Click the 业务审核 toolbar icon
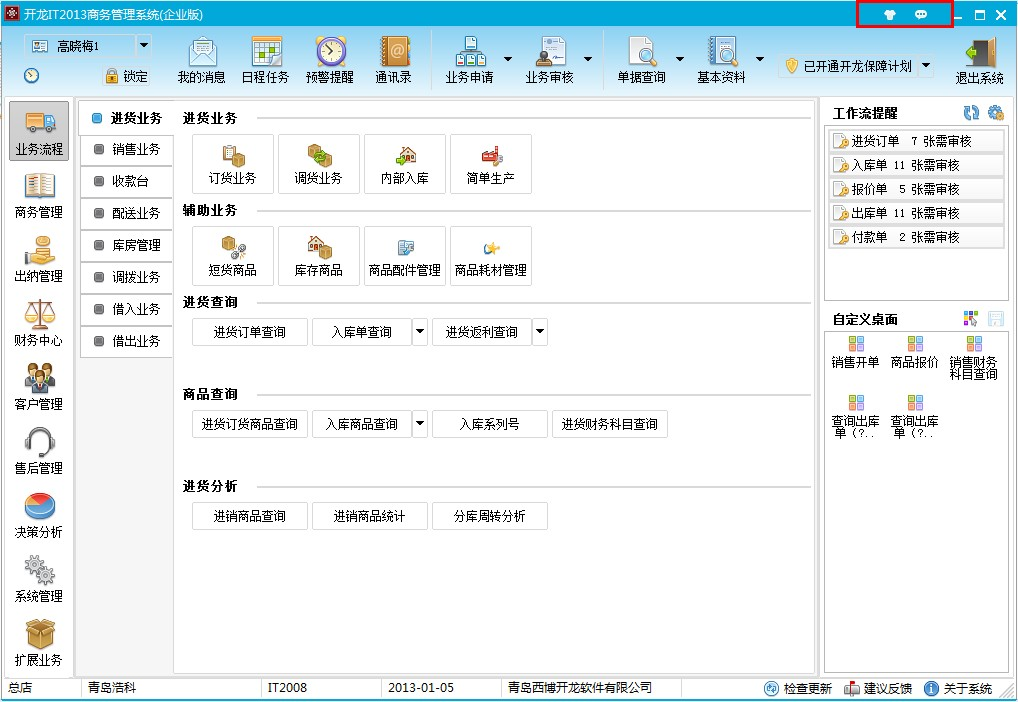The height and width of the screenshot is (702, 1018). click(549, 60)
